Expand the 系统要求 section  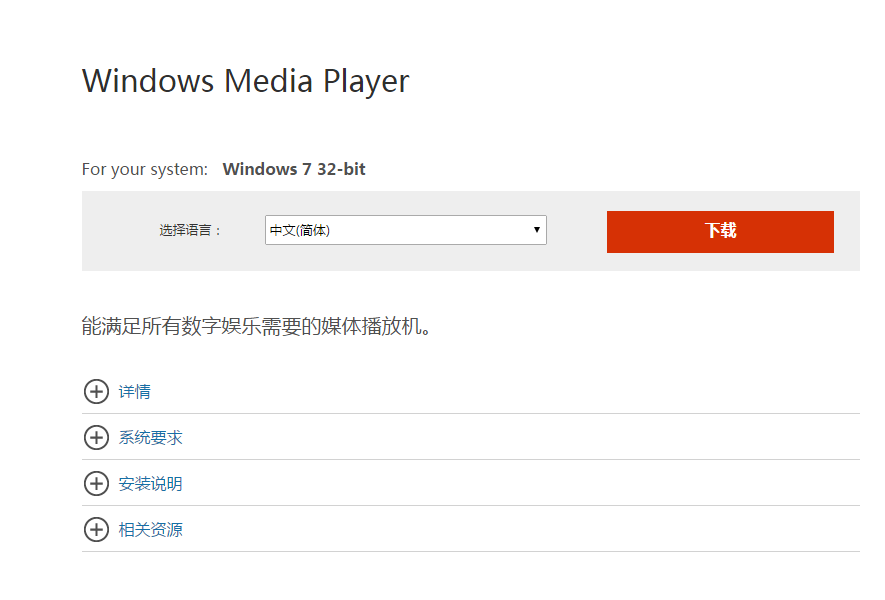pyautogui.click(x=149, y=437)
